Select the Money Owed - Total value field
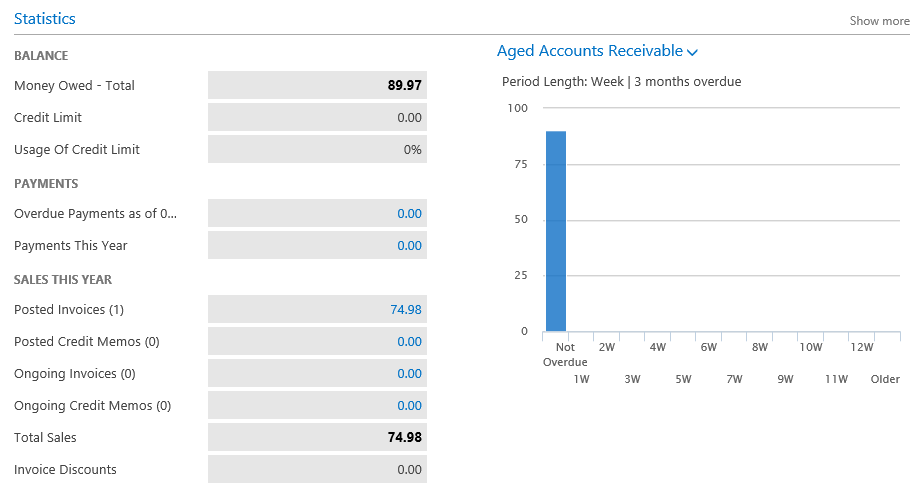 point(317,86)
